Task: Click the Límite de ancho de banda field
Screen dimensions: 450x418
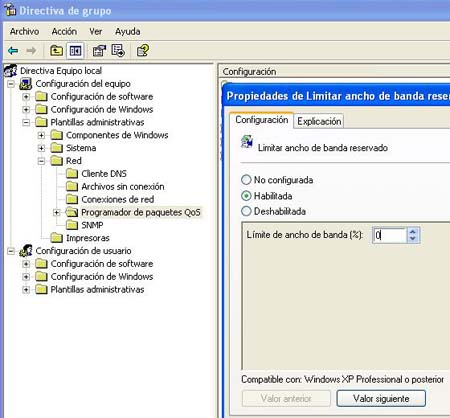Action: (389, 235)
